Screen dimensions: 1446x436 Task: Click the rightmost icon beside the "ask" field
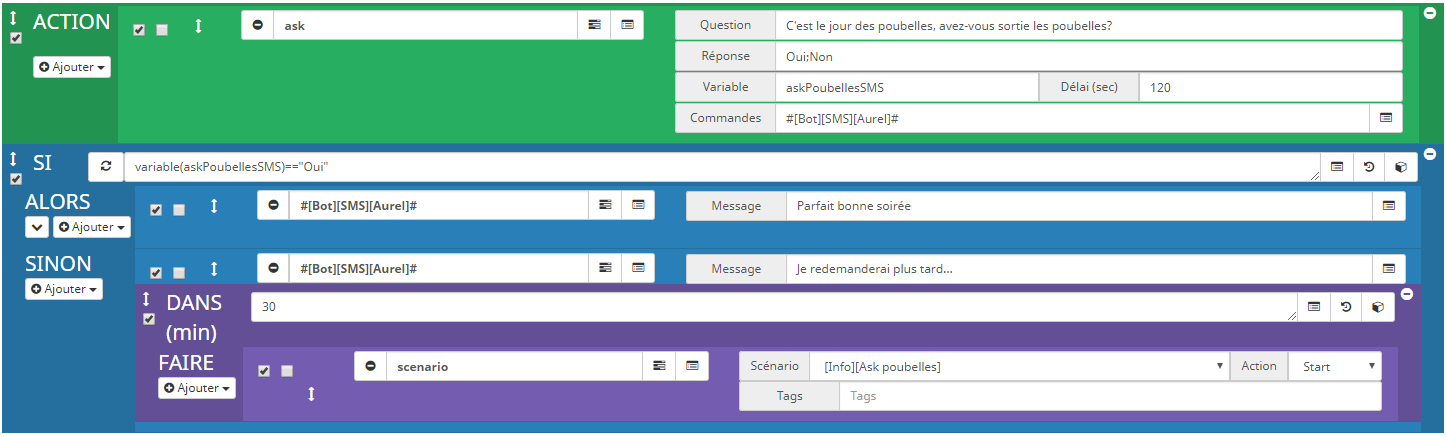tap(627, 25)
